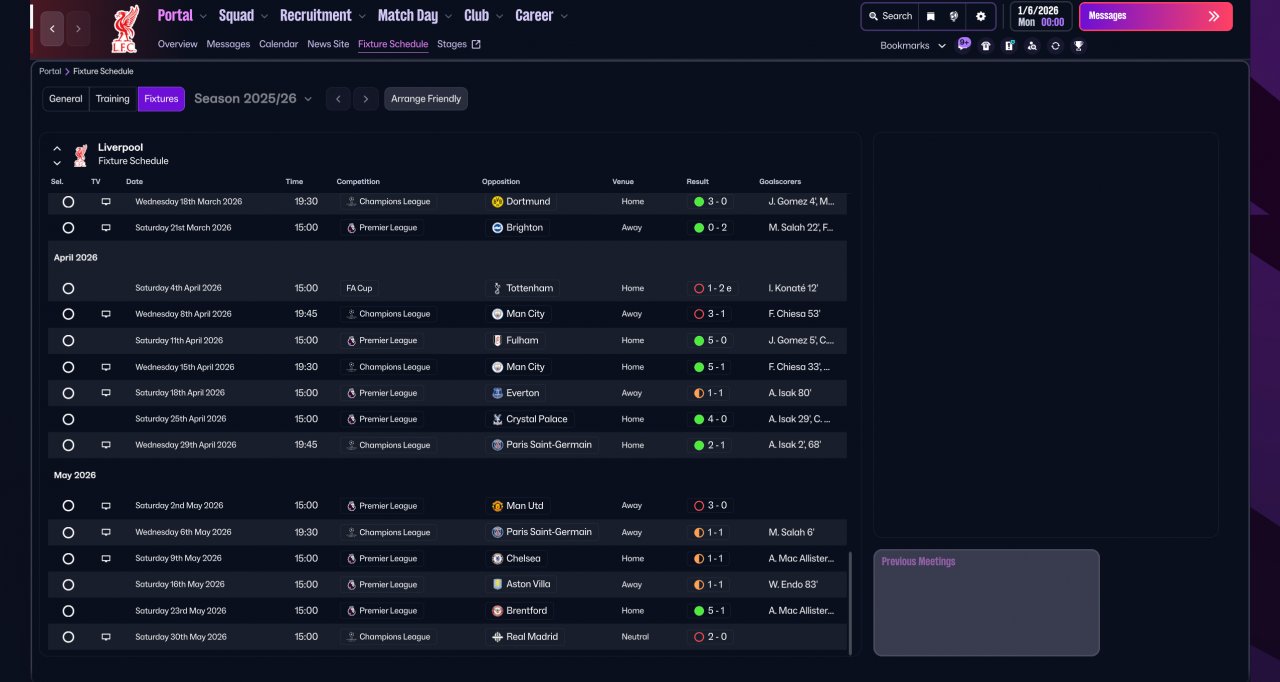Open the Calendar sub-menu item
The width and height of the screenshot is (1280, 682).
(278, 44)
